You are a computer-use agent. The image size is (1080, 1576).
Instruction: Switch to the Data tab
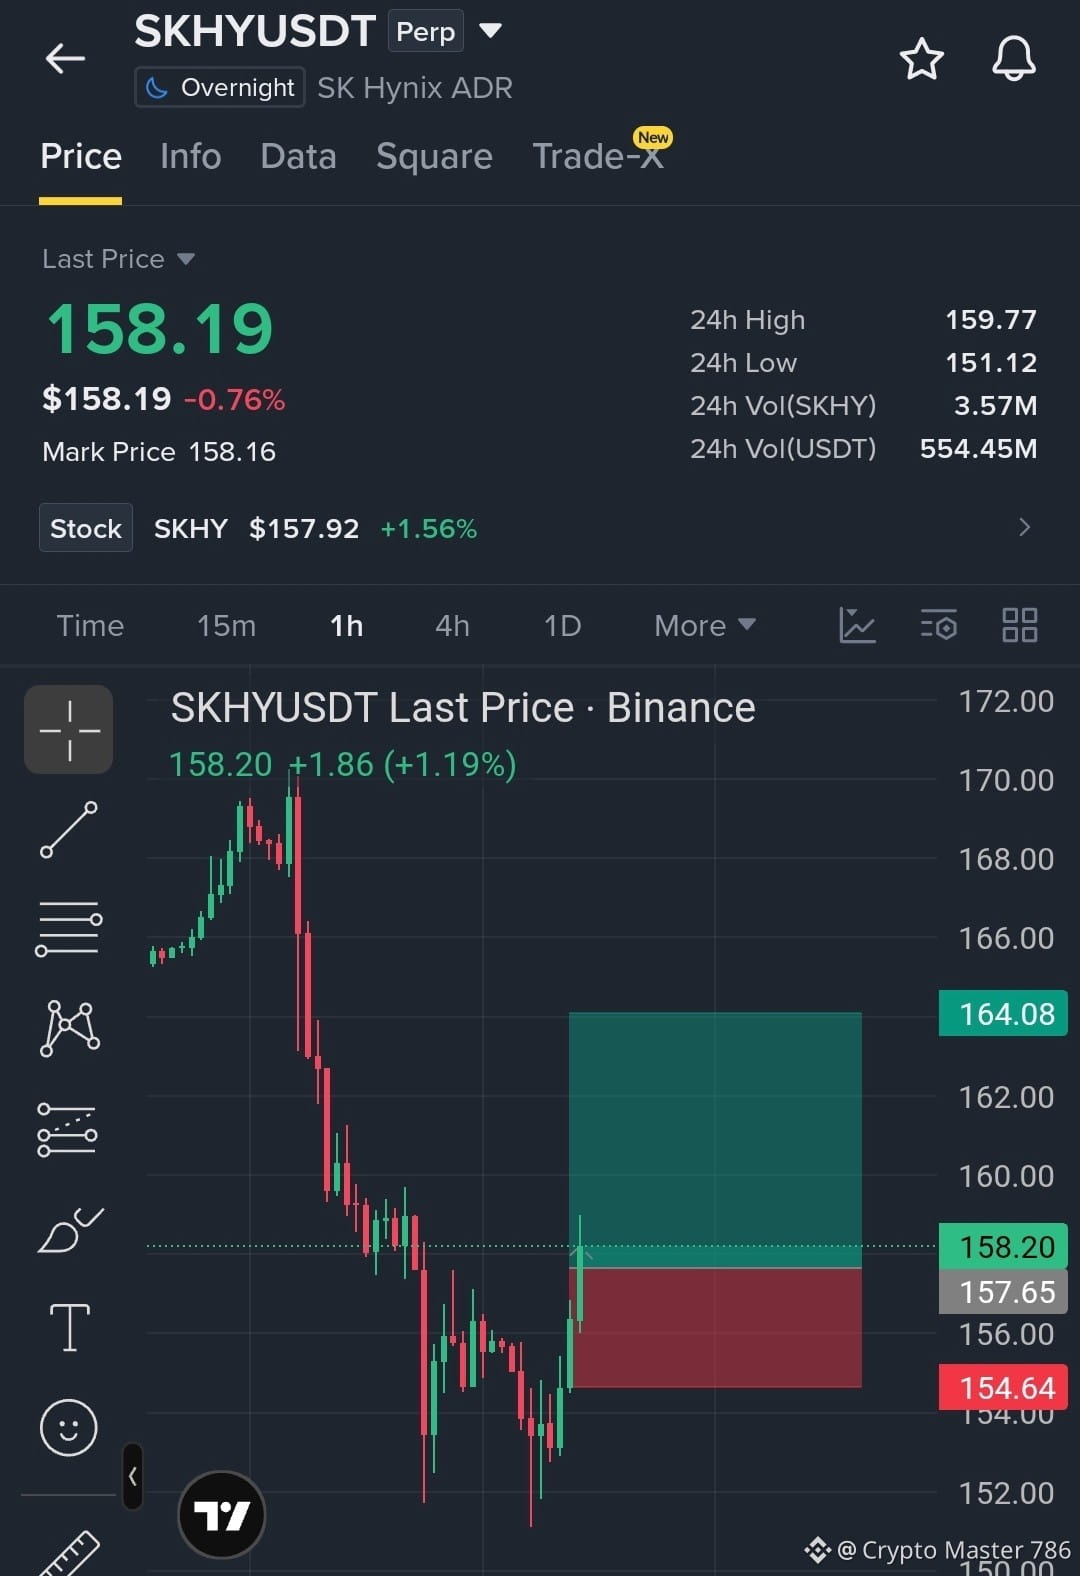tap(298, 156)
